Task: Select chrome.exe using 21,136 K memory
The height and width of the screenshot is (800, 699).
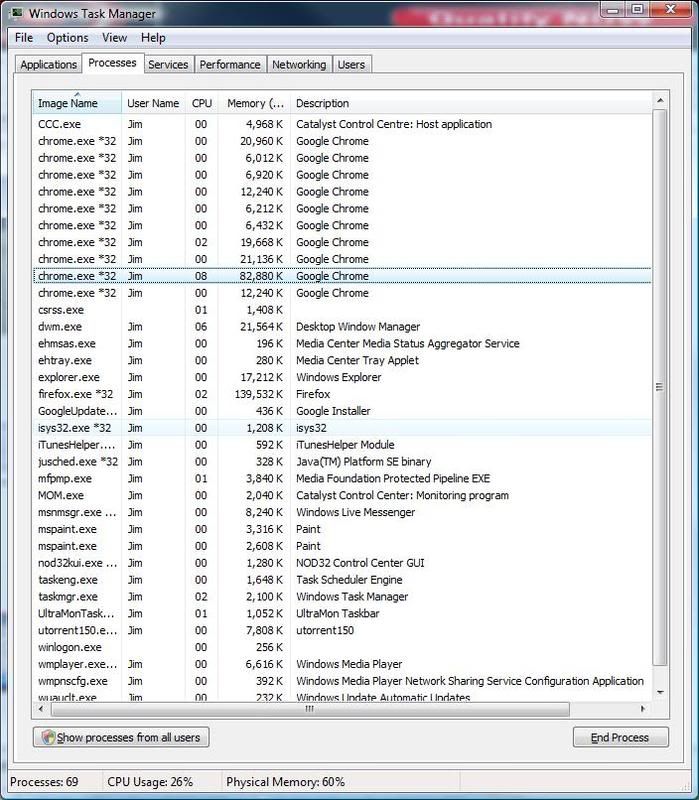Action: (342, 259)
